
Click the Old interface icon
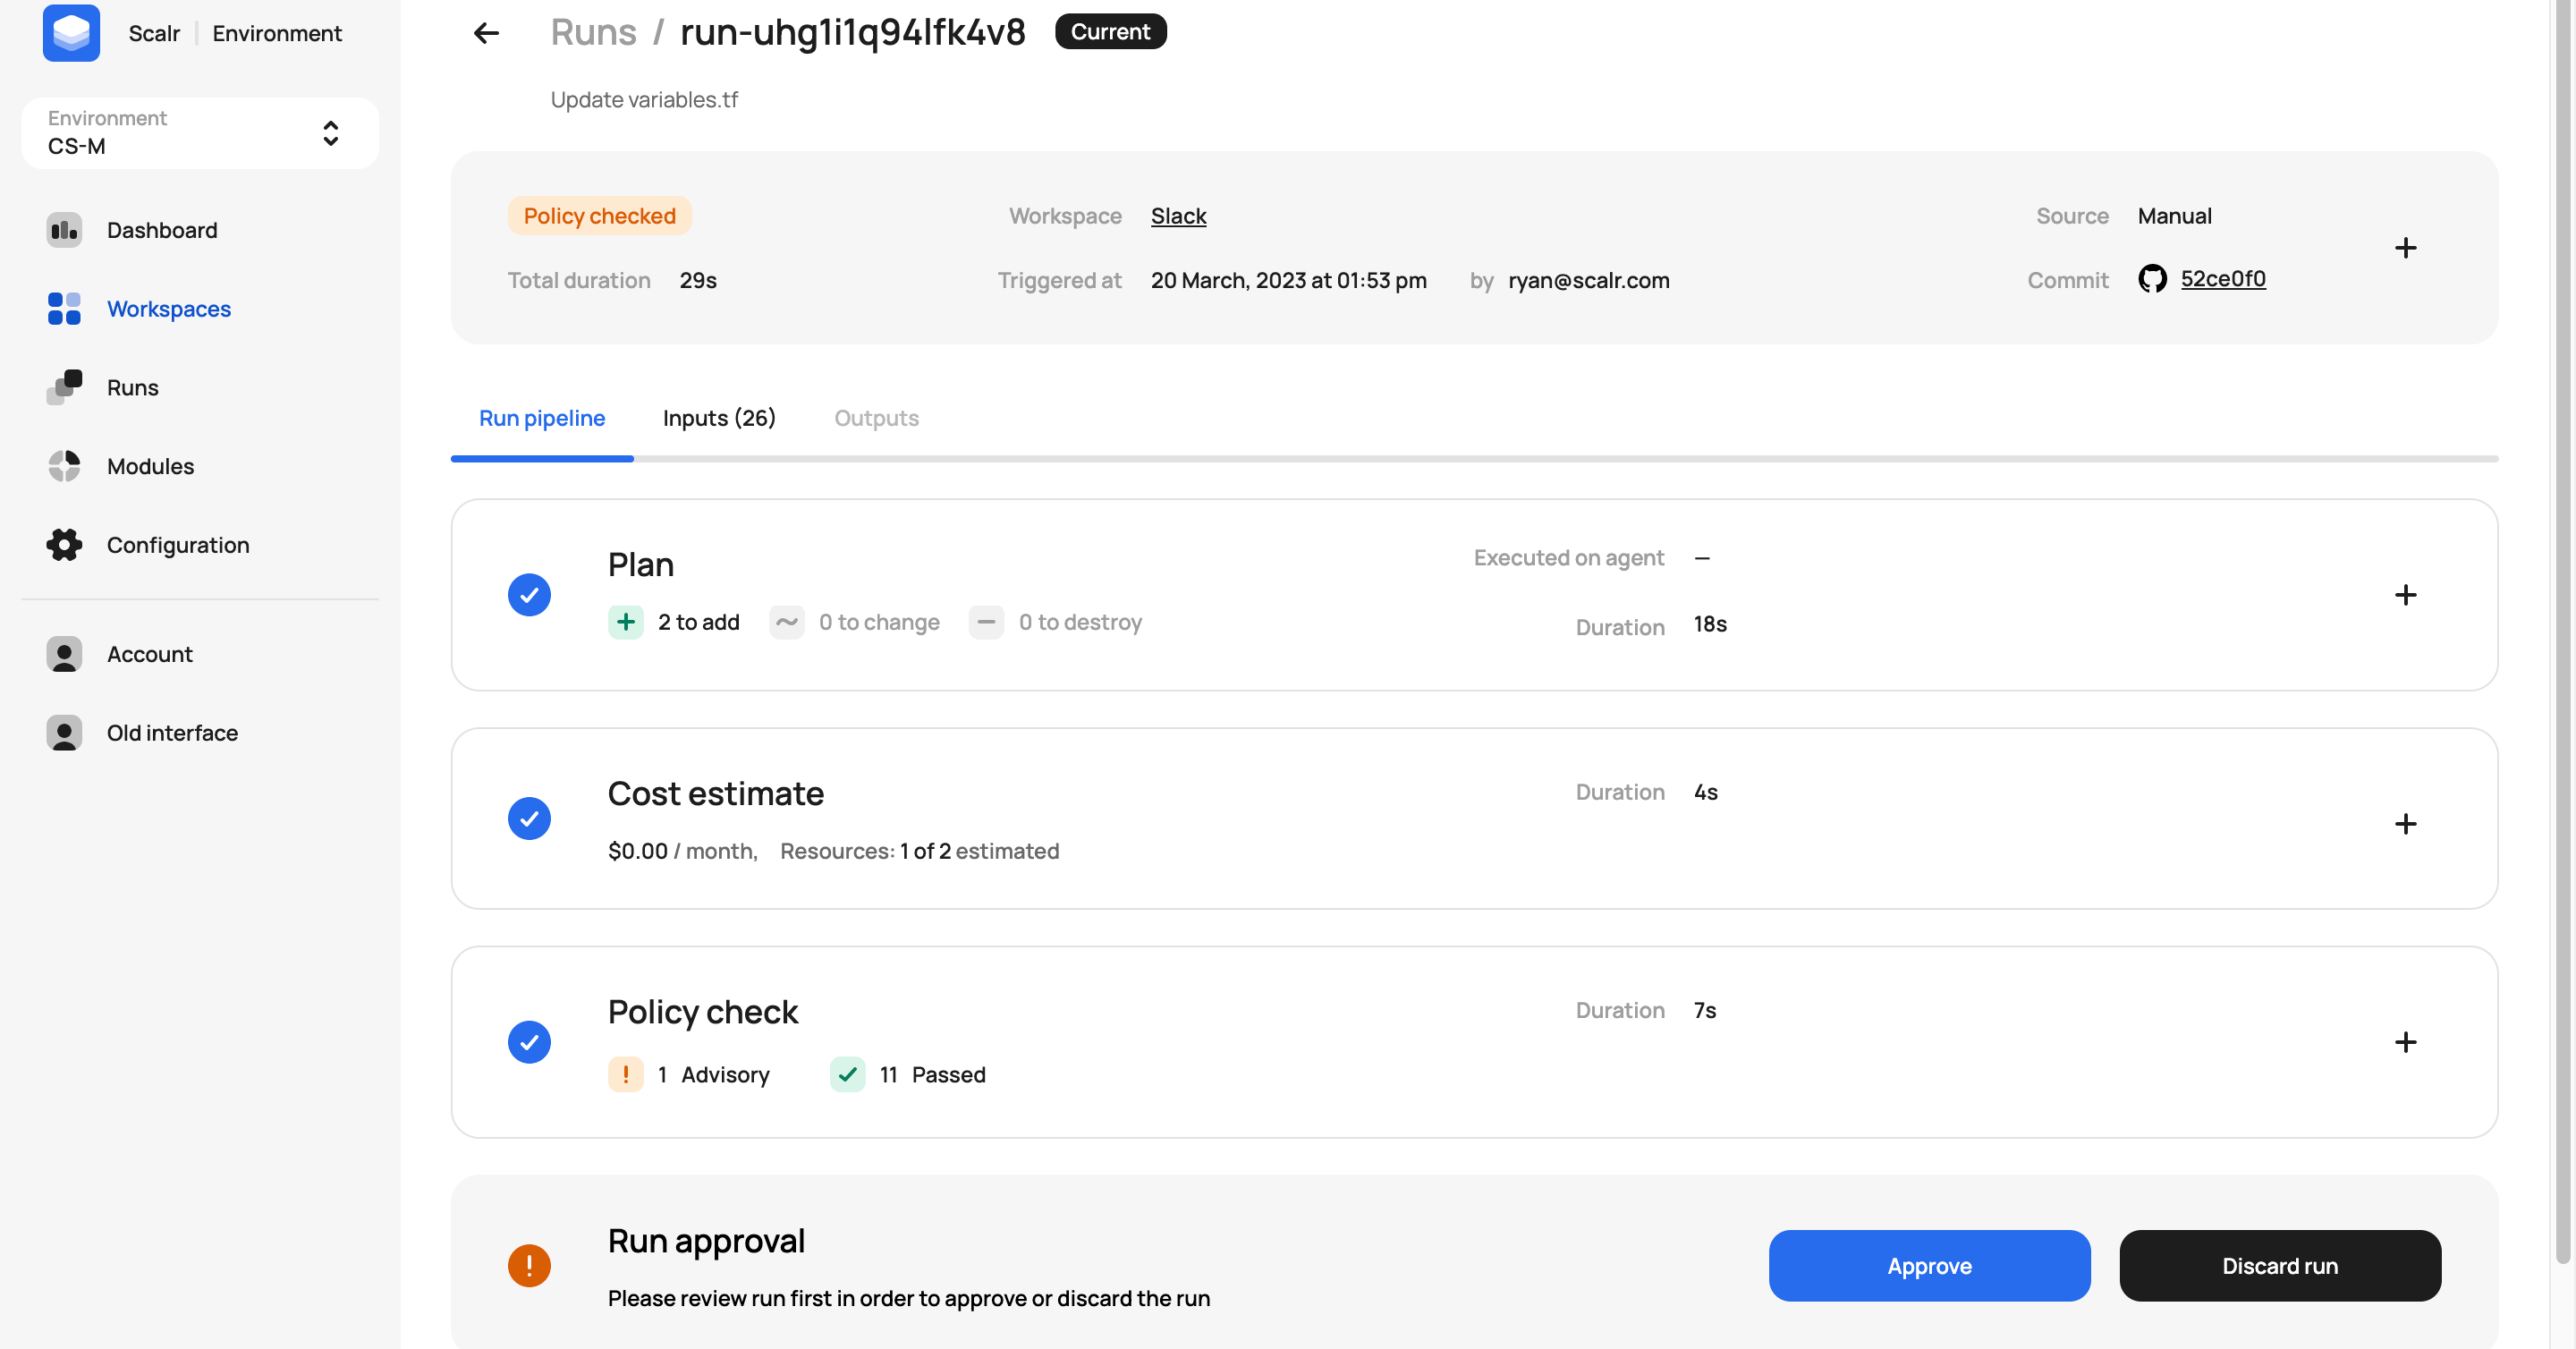(x=64, y=733)
